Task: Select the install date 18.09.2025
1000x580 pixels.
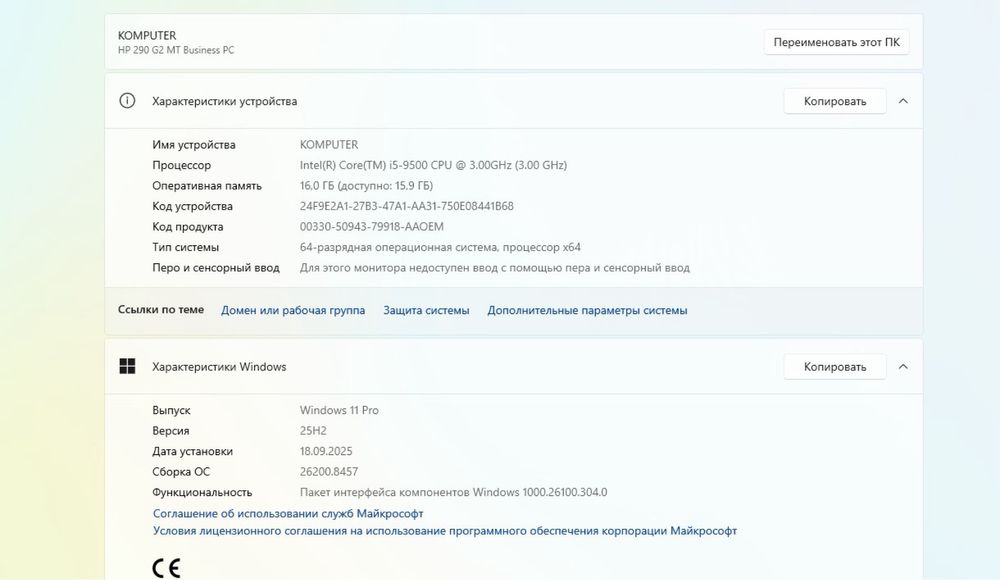Action: [326, 451]
